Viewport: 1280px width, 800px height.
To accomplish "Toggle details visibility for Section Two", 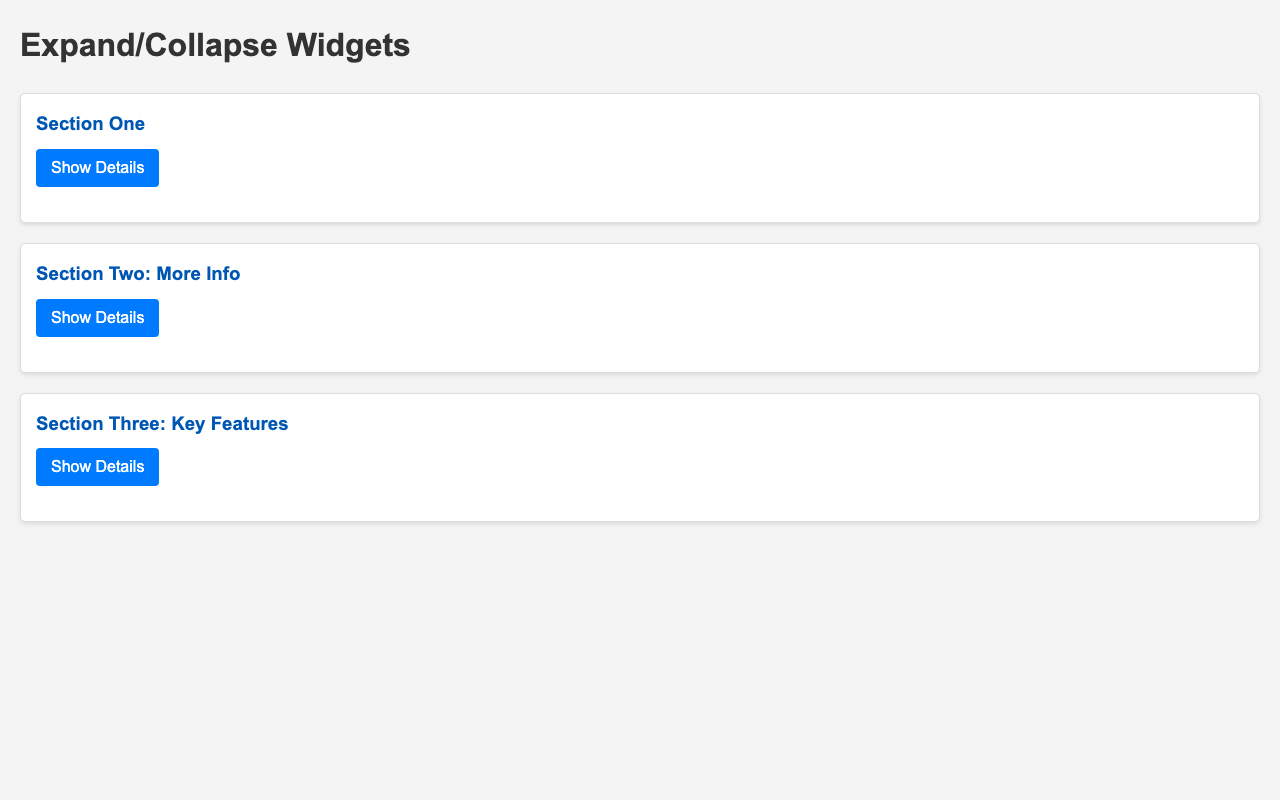I will pyautogui.click(x=97, y=318).
